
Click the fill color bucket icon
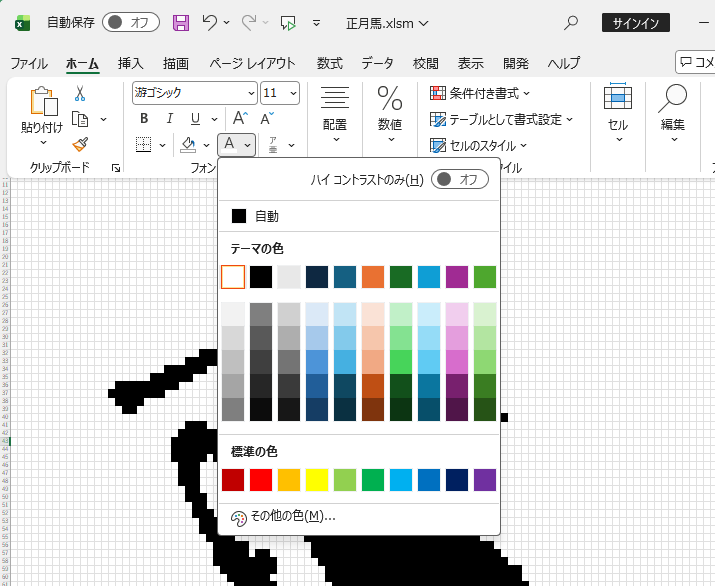188,145
